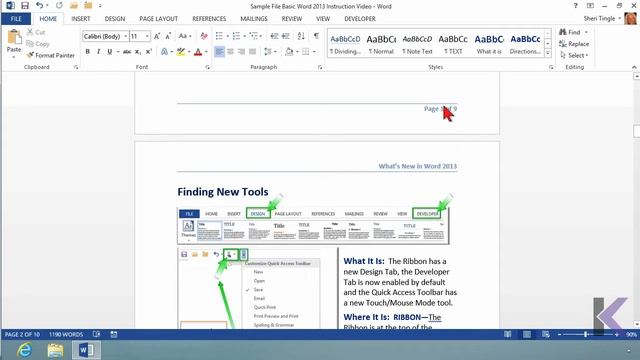This screenshot has height=360, width=640.
Task: Switch to the INSERT tab
Action: tap(80, 19)
